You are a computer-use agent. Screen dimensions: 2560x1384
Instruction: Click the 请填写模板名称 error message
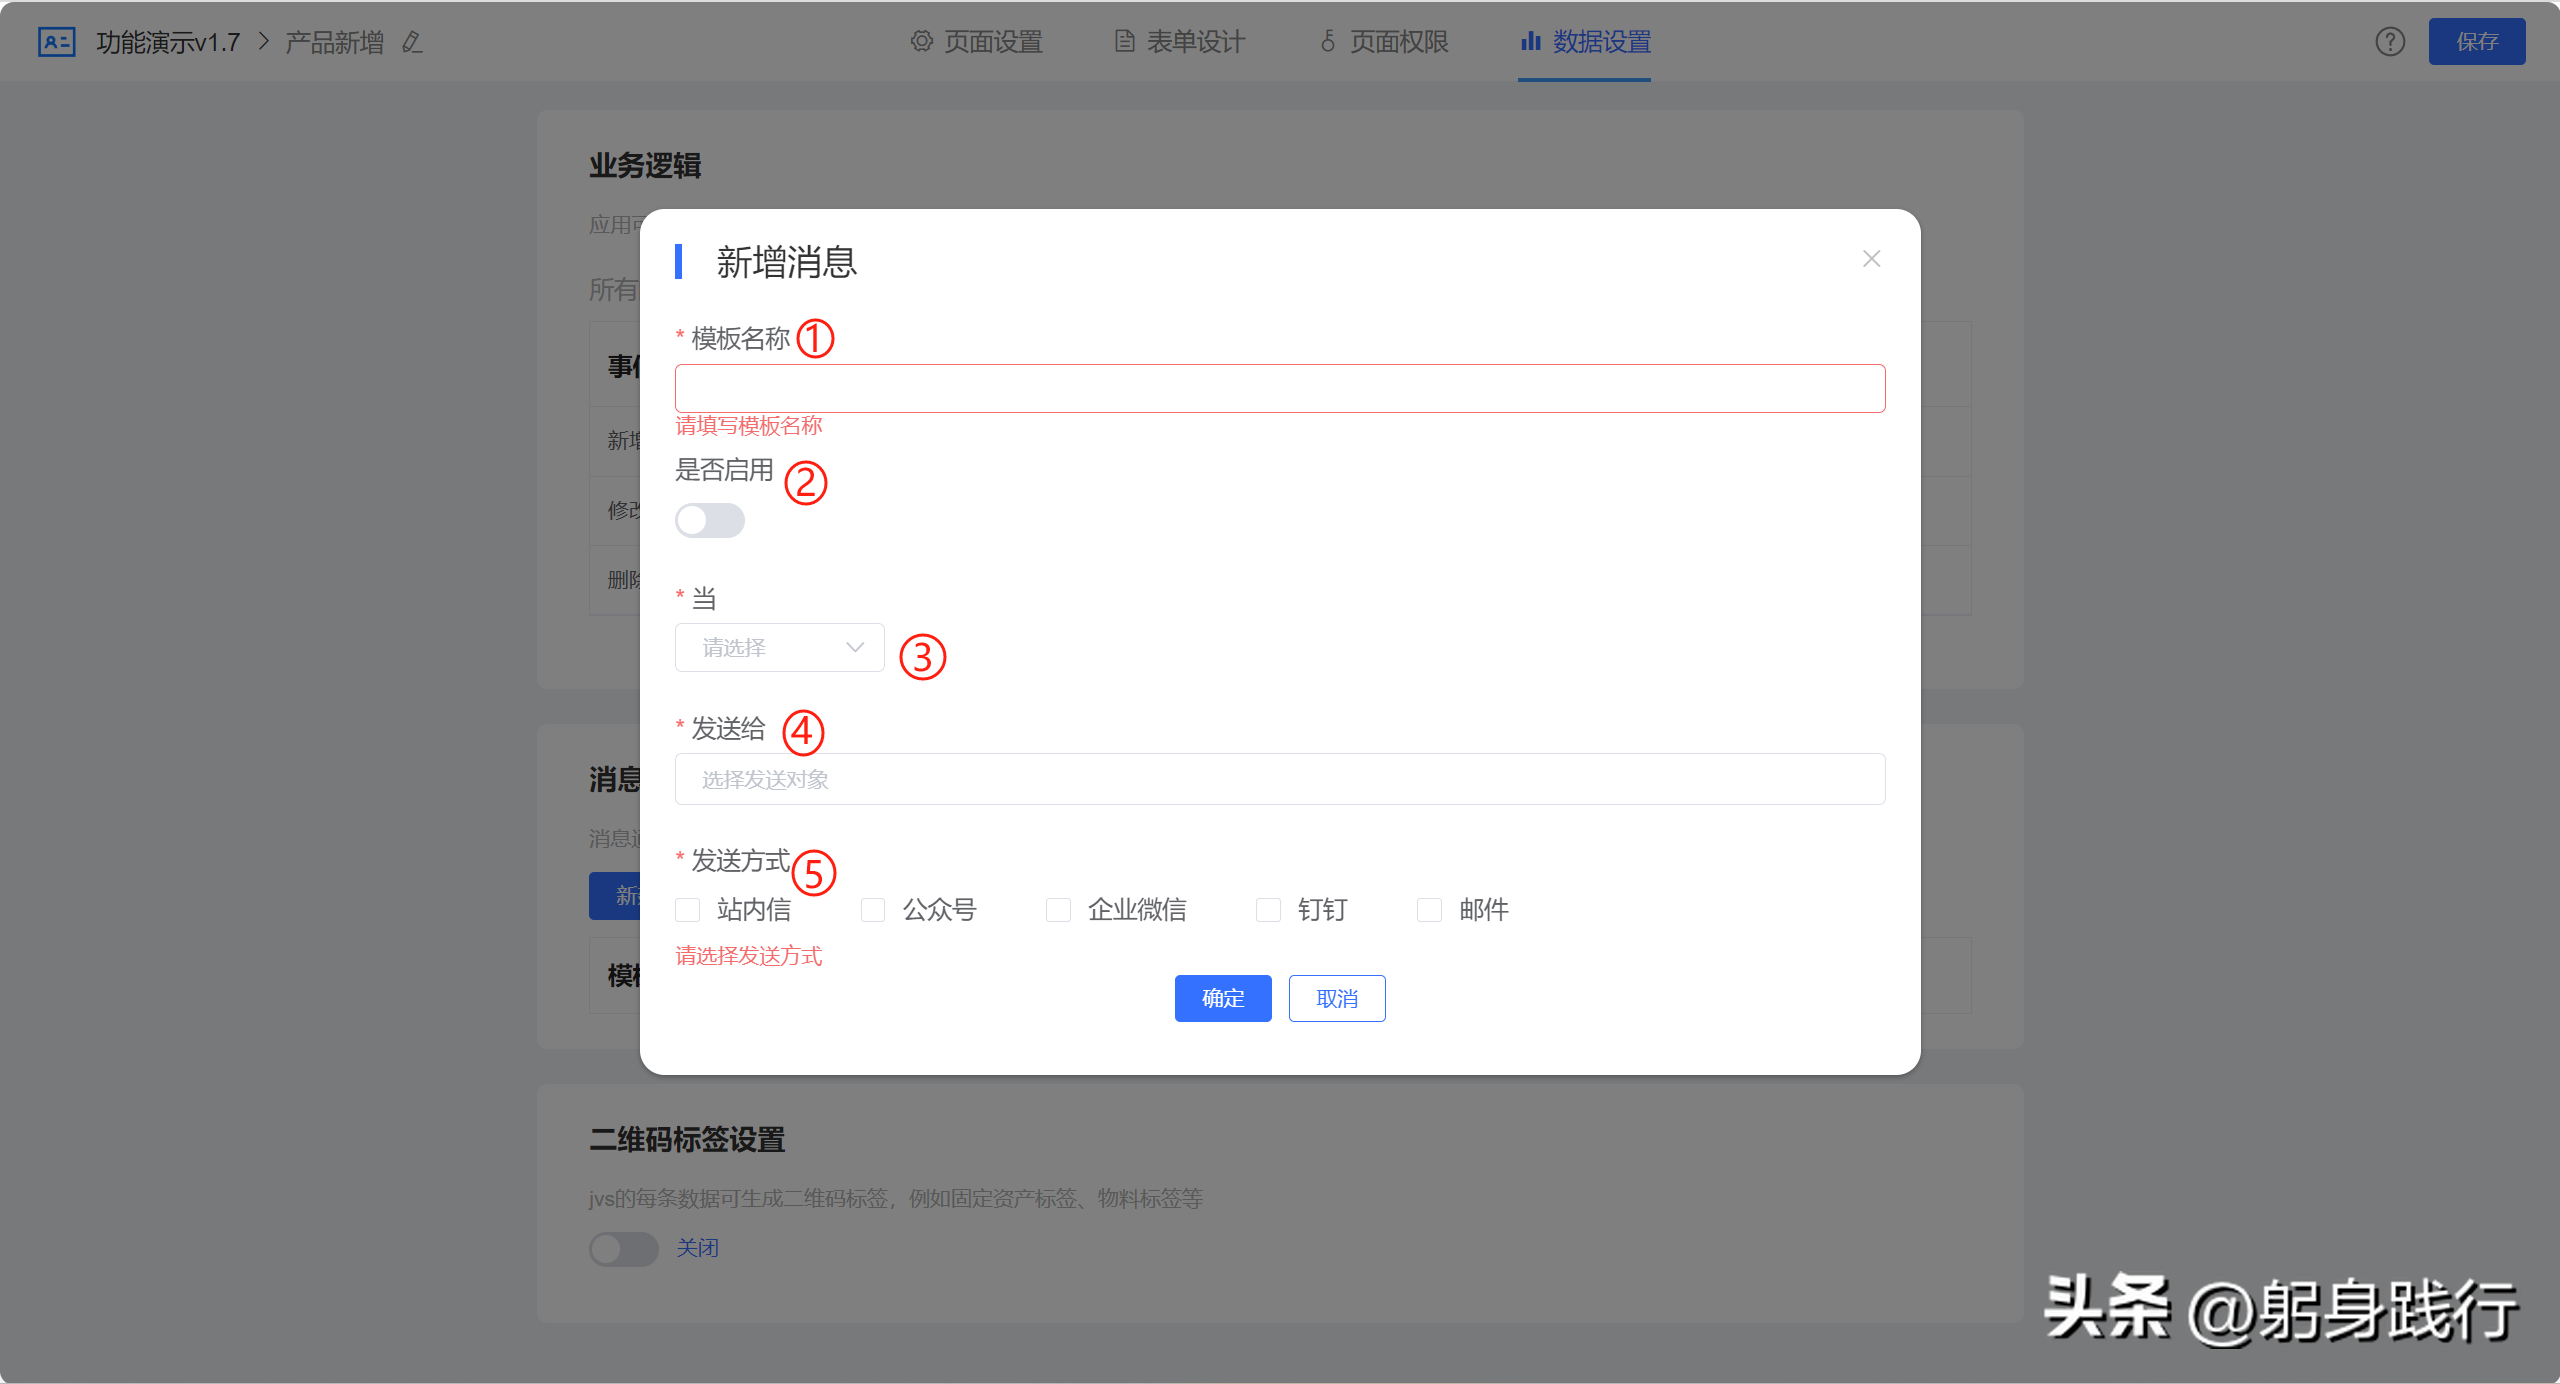tap(749, 426)
